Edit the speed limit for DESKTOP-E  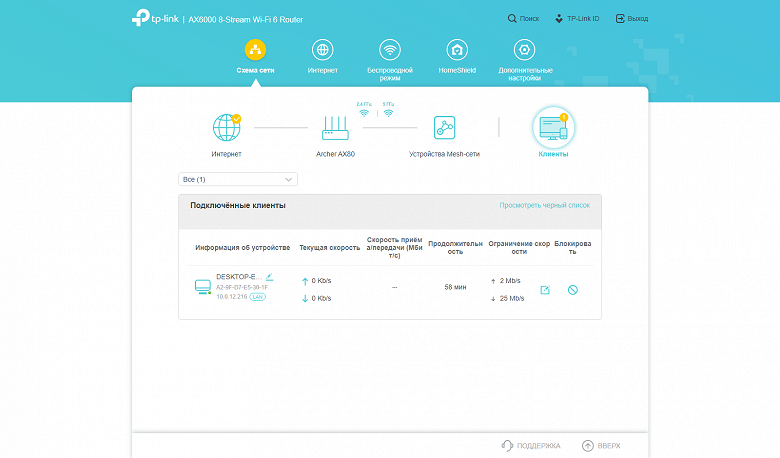(545, 290)
